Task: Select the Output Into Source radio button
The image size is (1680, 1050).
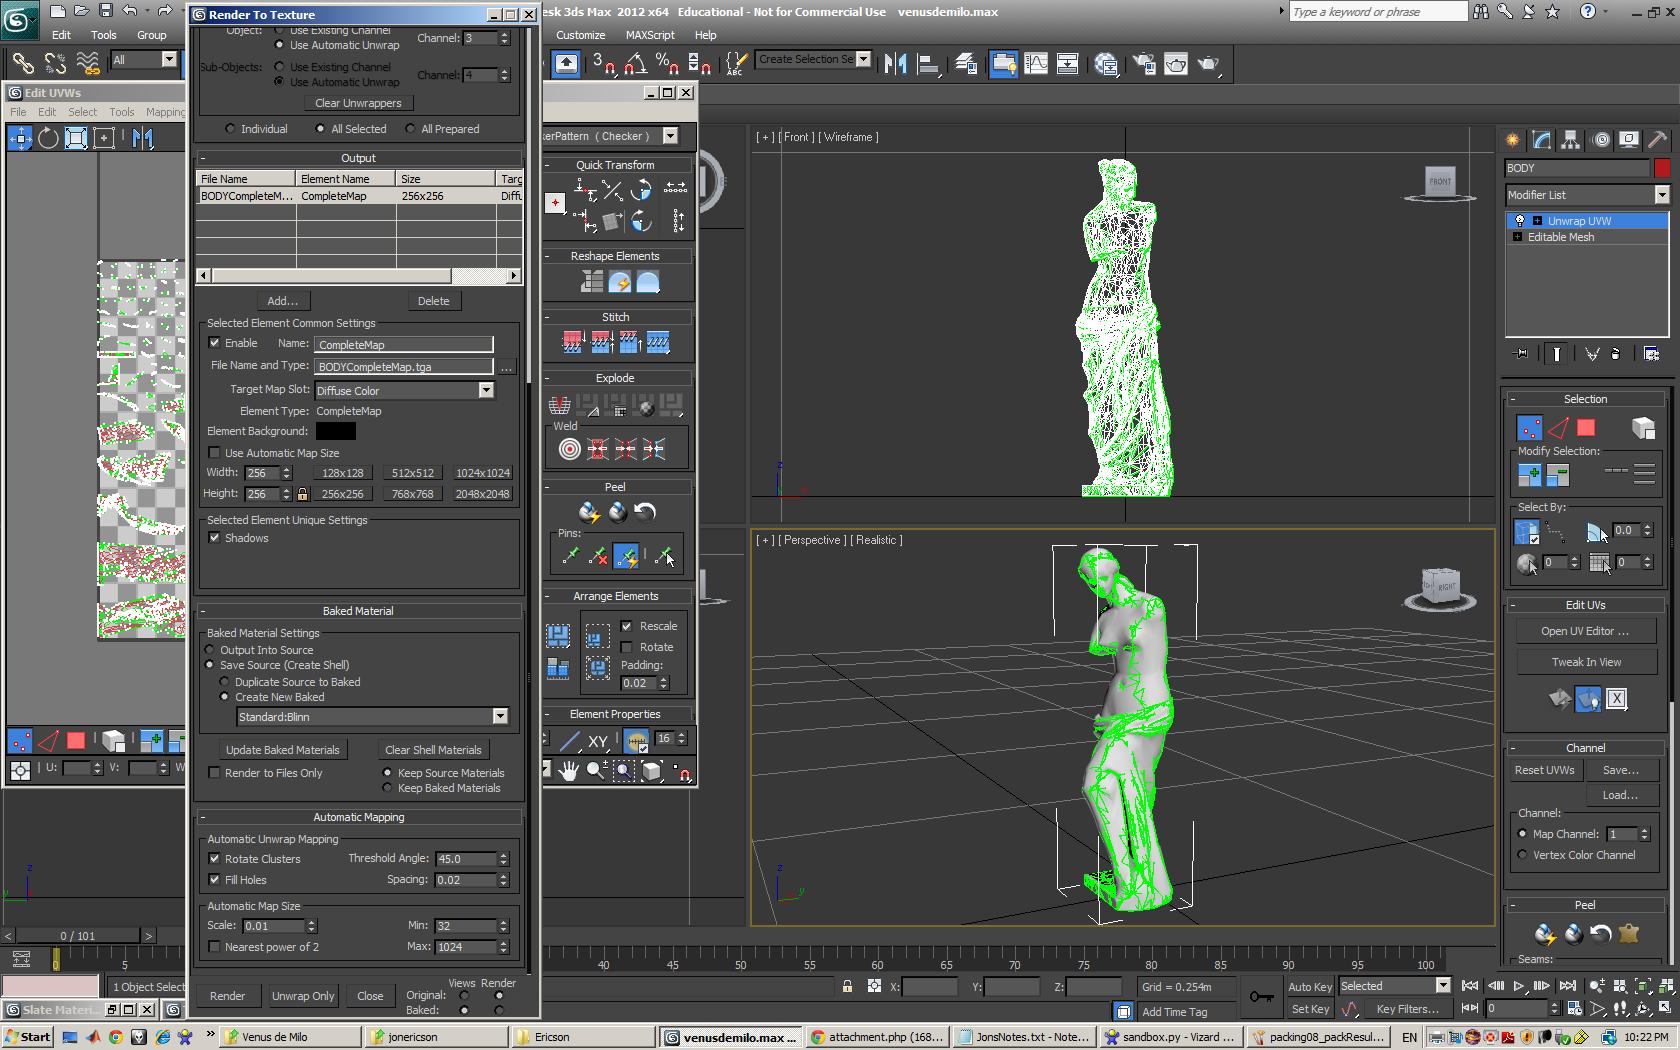Action: tap(210, 650)
